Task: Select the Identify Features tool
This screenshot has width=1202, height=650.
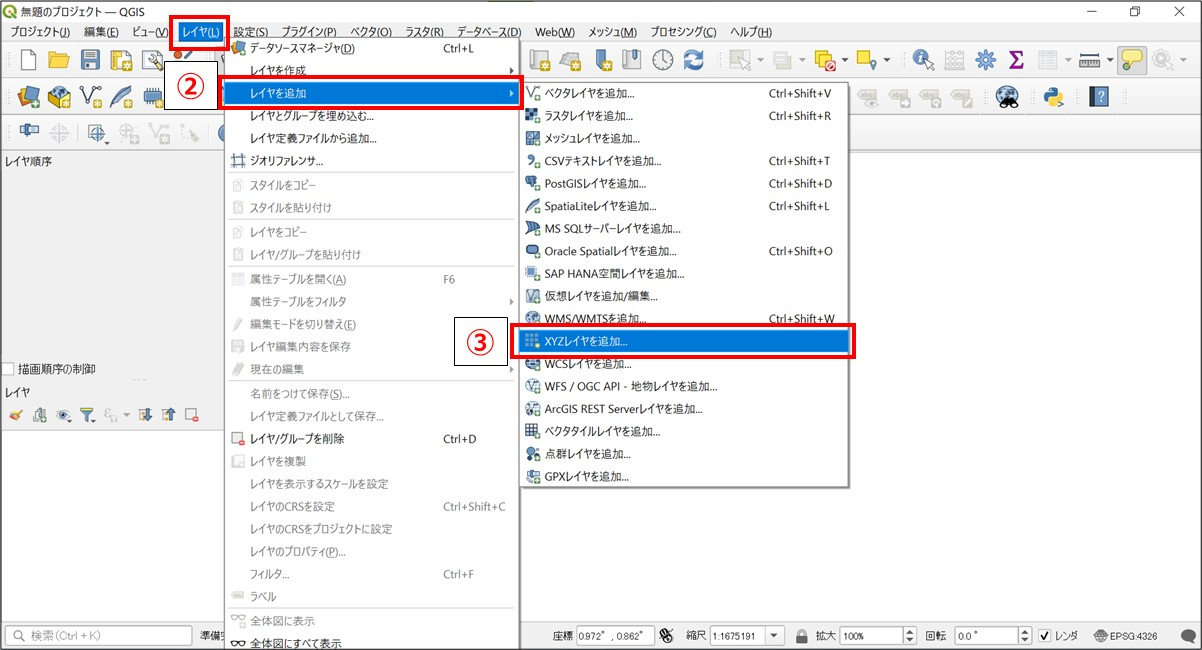Action: pos(923,60)
